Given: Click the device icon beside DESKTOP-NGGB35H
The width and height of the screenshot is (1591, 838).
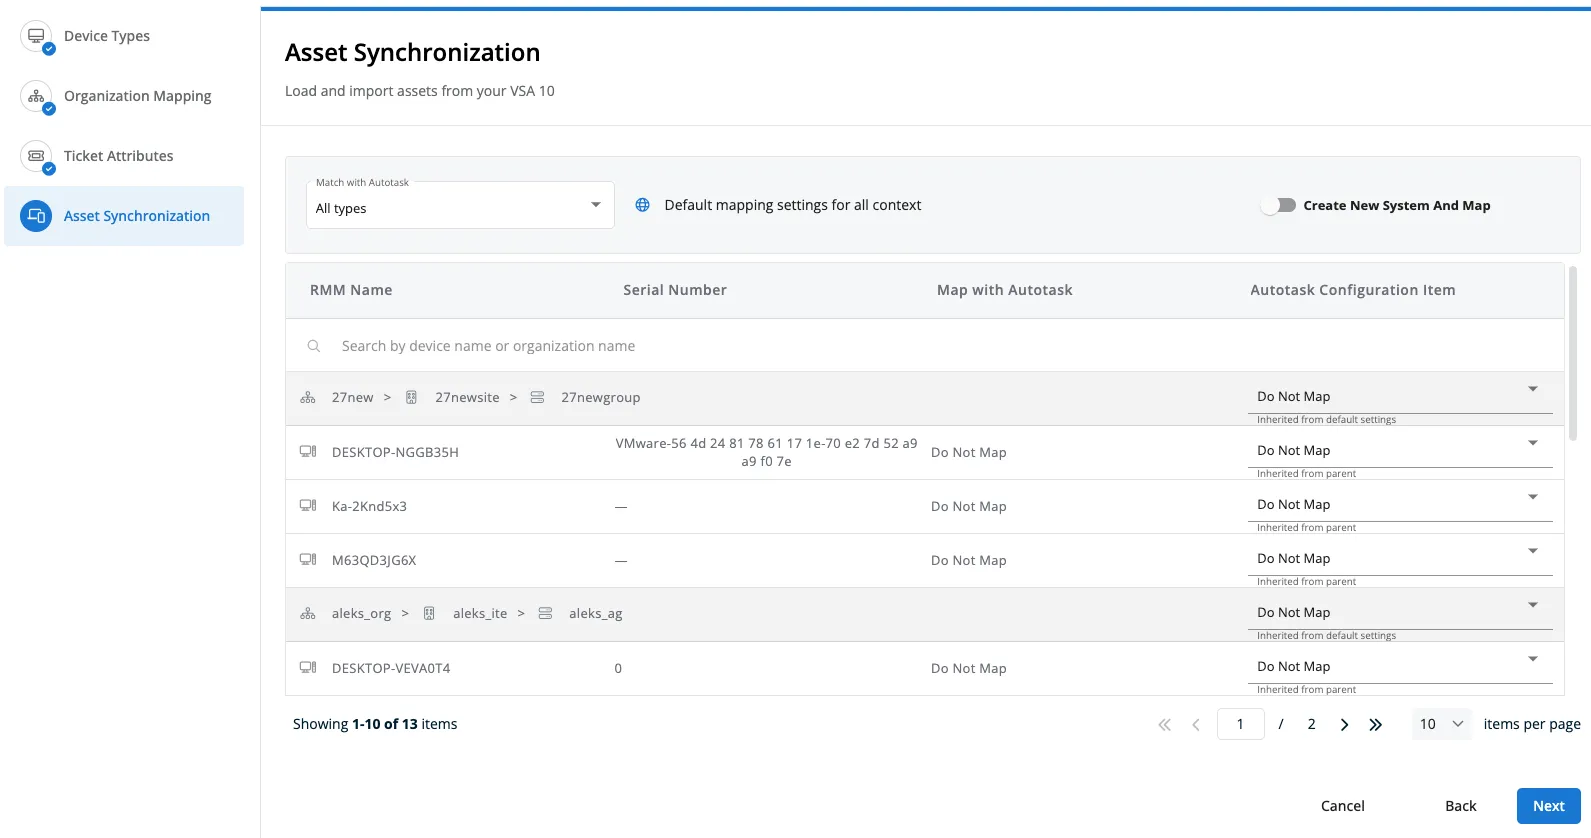Looking at the screenshot, I should 308,452.
